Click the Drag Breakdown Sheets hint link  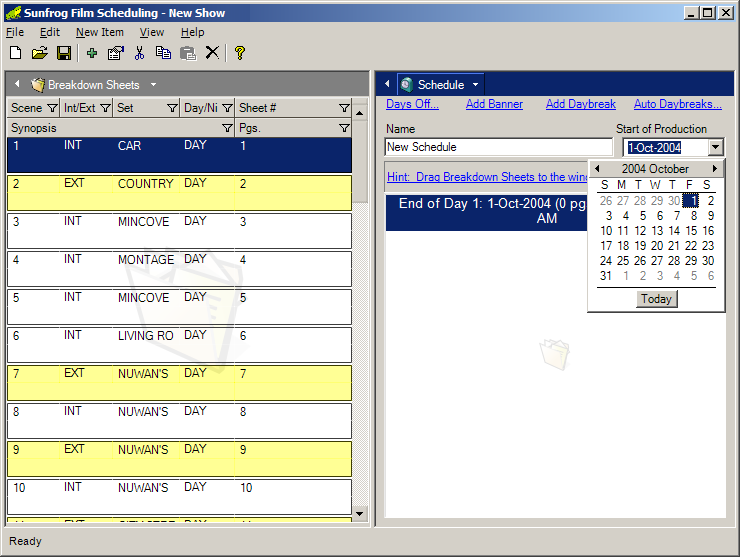(x=487, y=177)
